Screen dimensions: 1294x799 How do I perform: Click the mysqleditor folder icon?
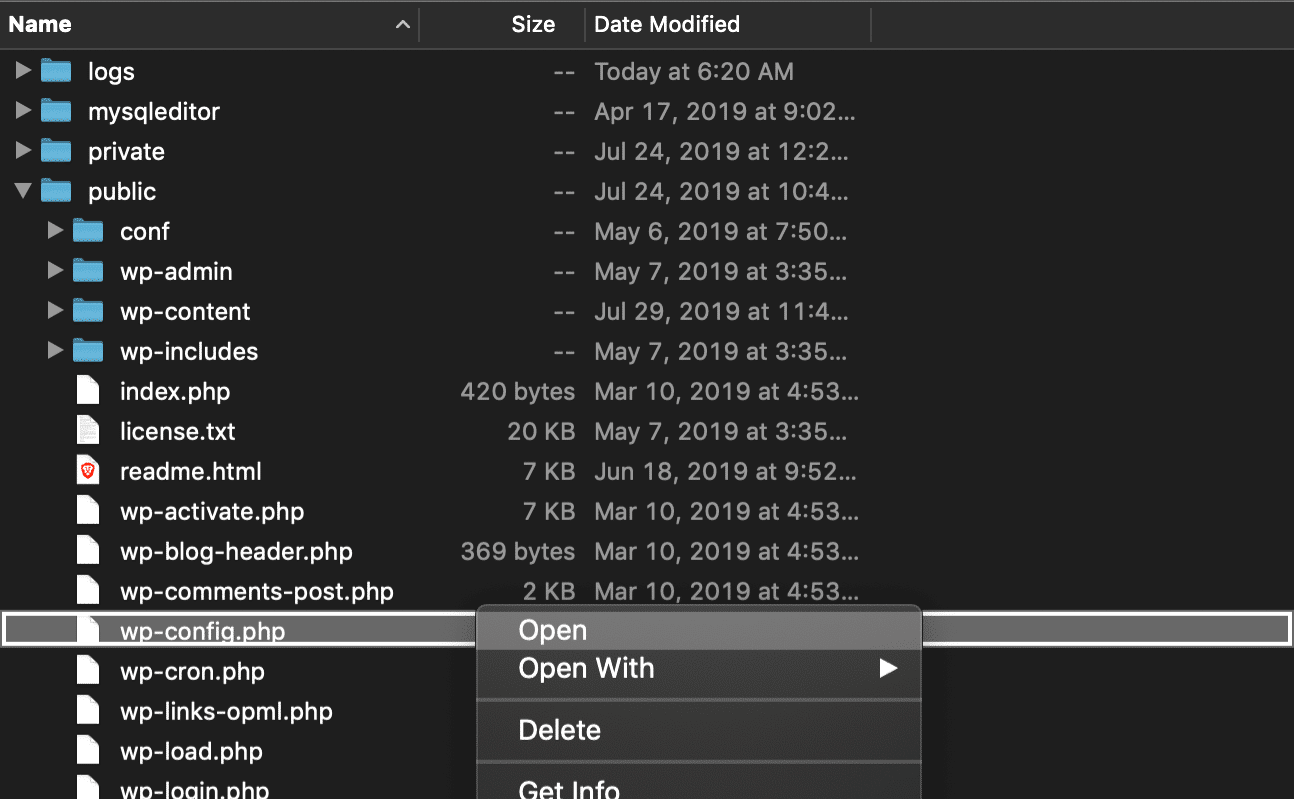(x=56, y=110)
